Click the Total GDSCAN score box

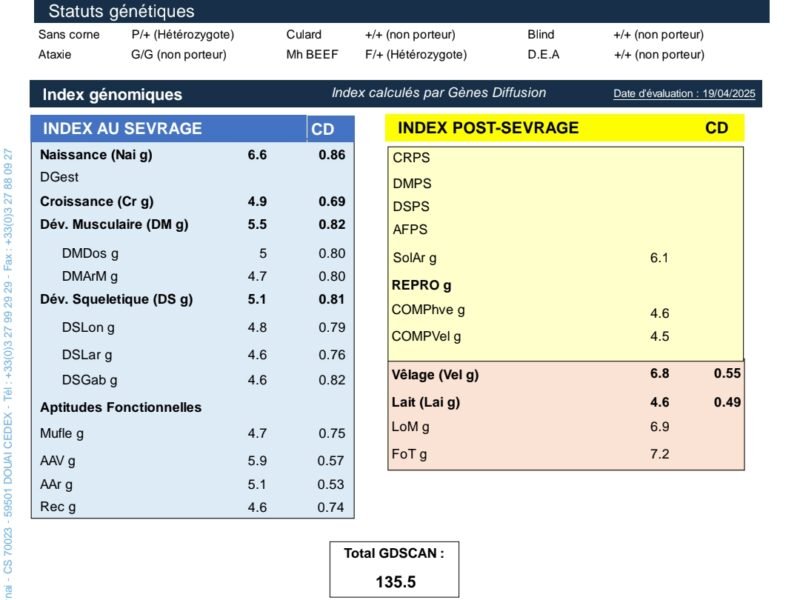395,567
